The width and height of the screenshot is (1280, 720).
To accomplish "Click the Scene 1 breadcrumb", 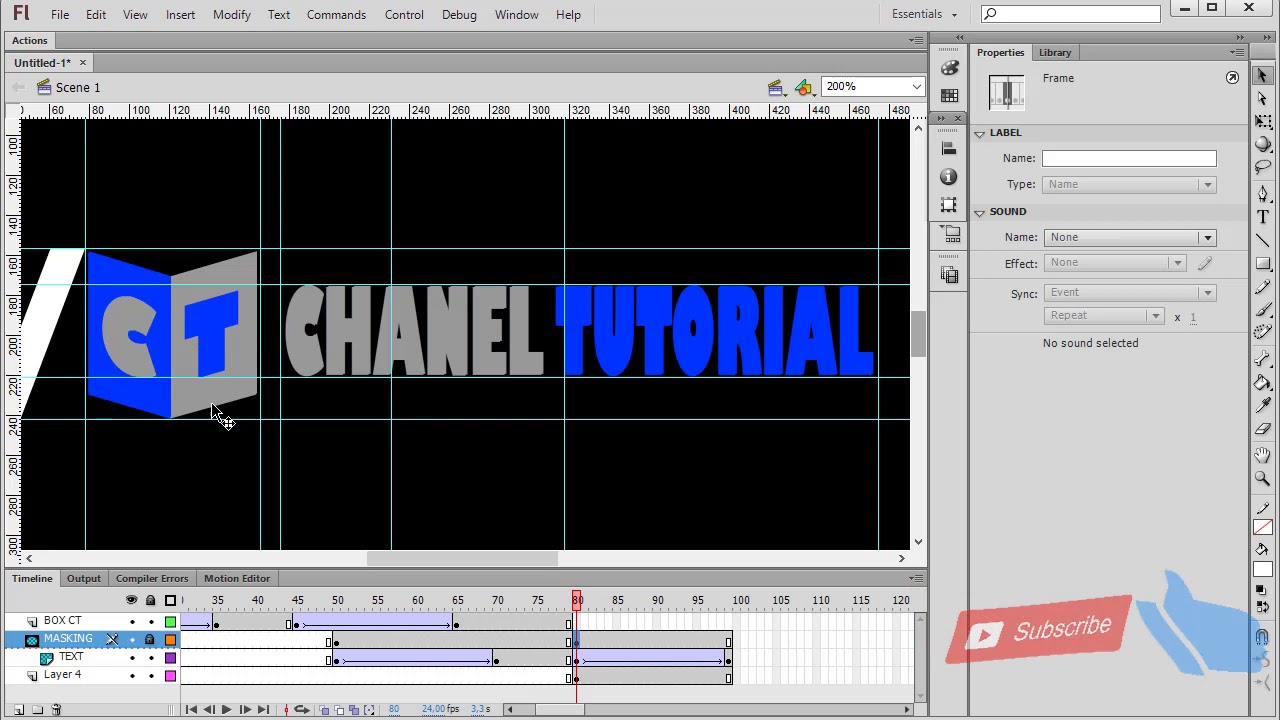I will [x=68, y=87].
